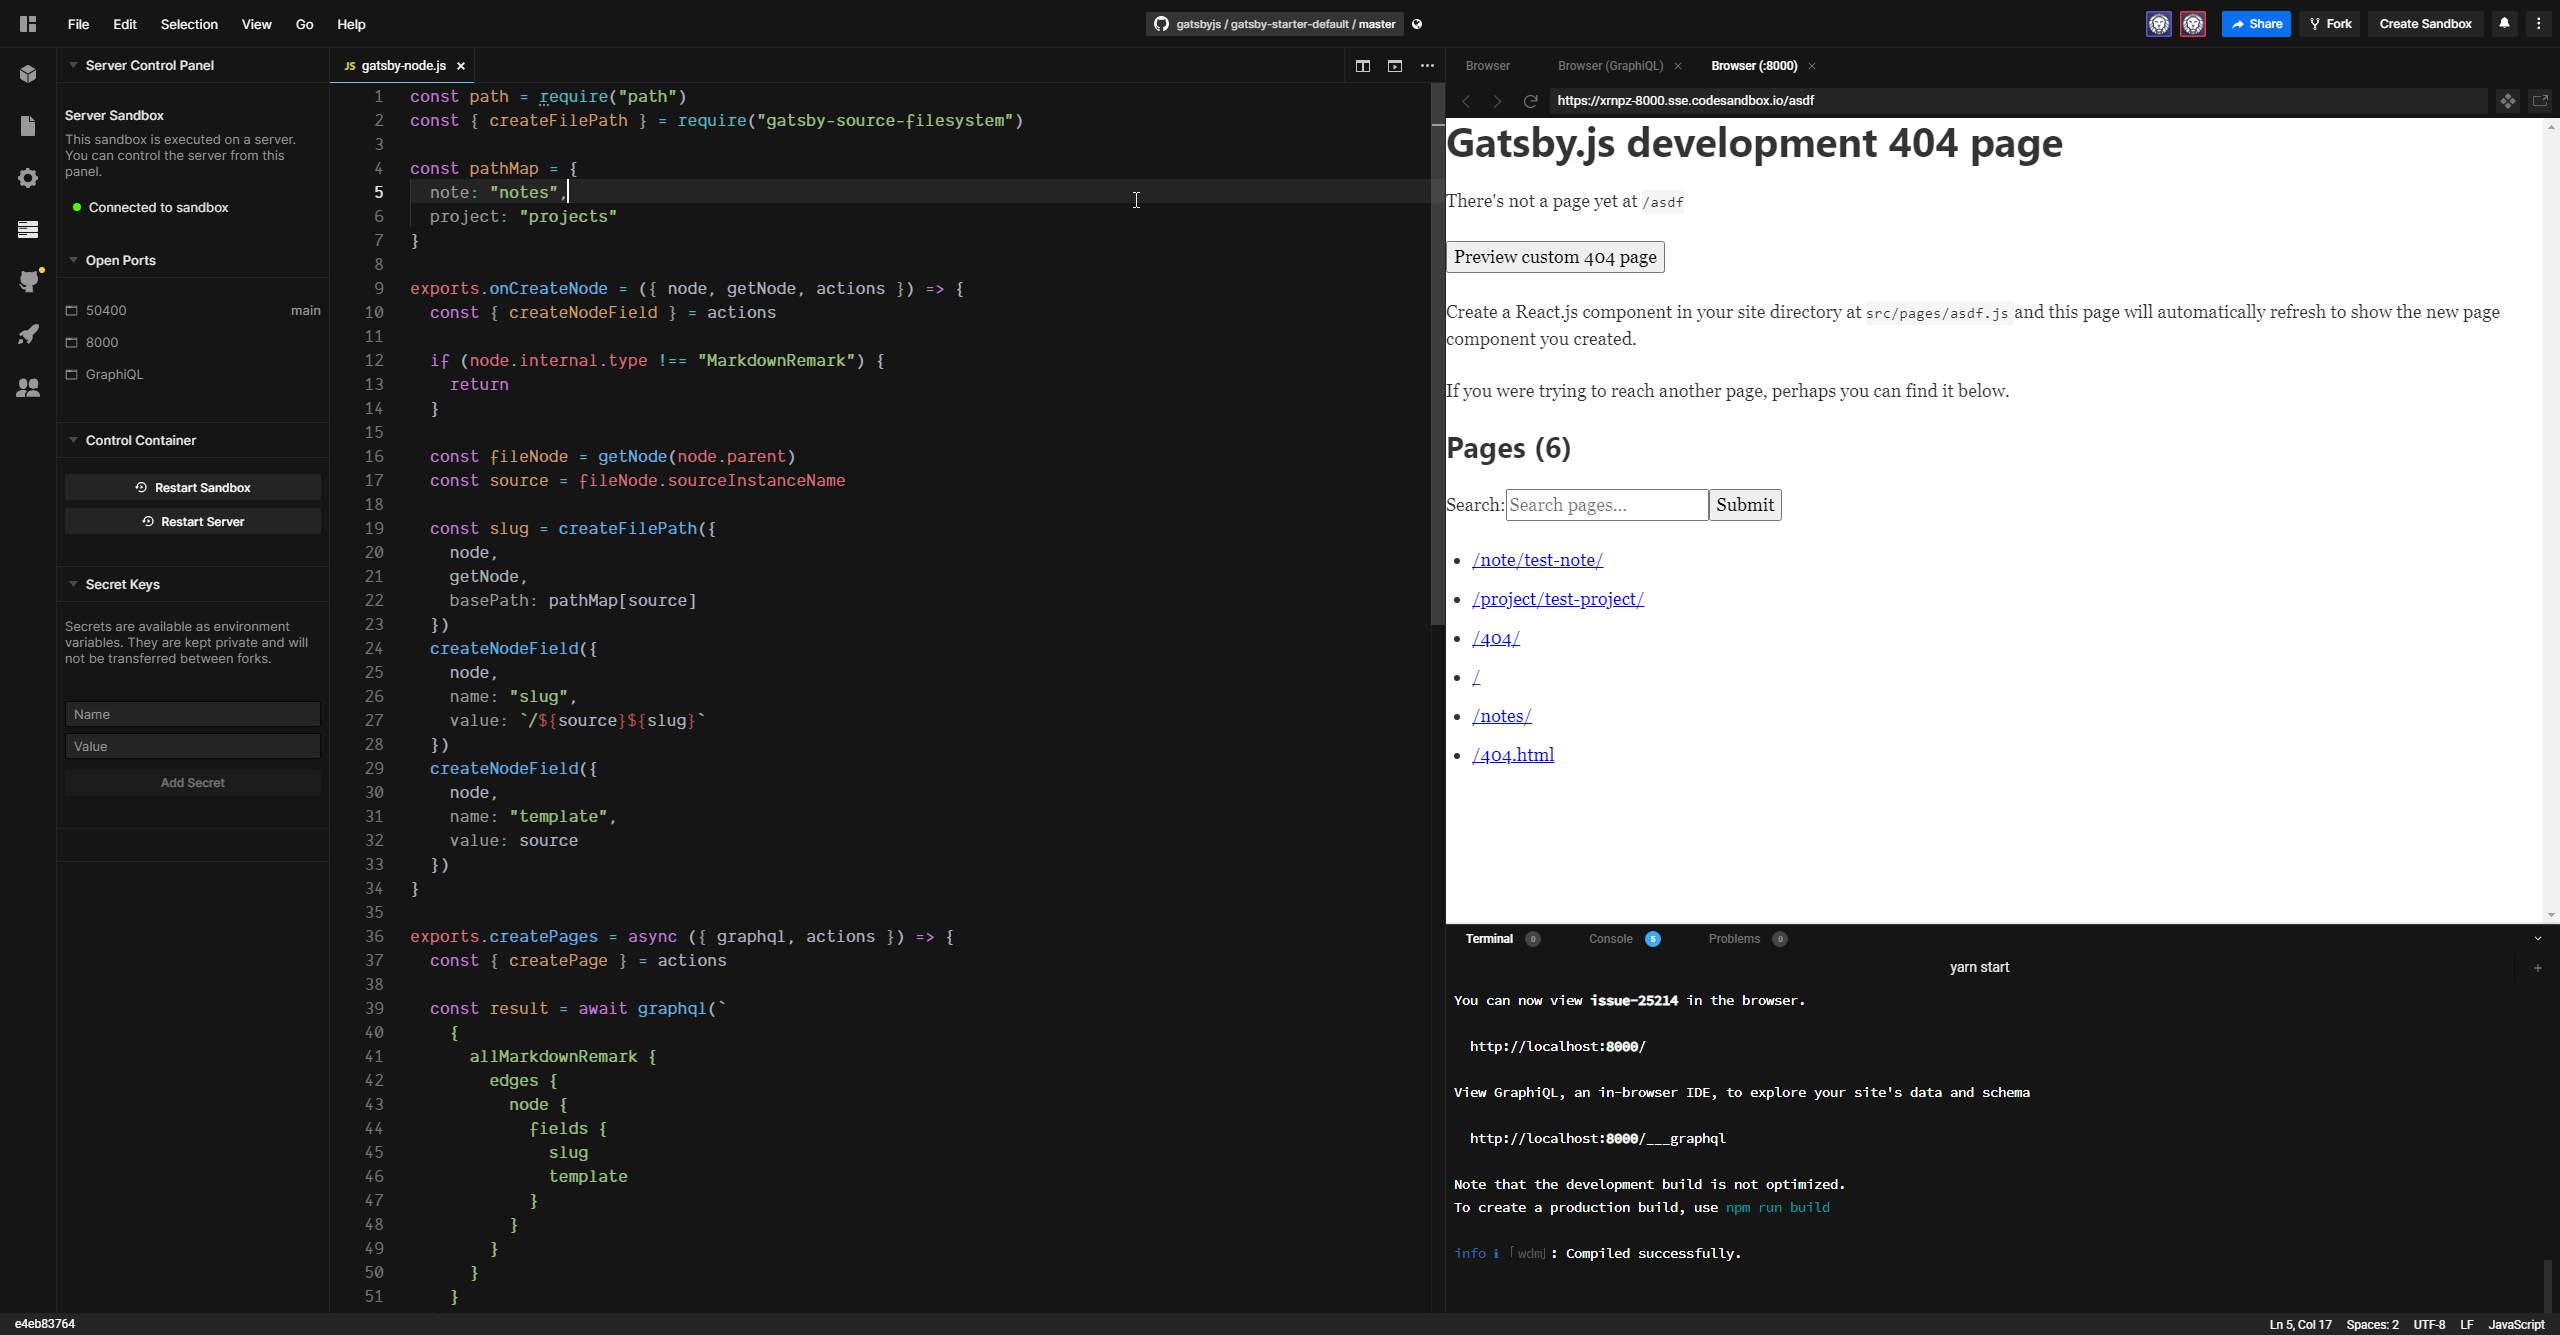Screen dimensions: 2560x1335
Task: Refresh the preview browser page
Action: 1530,100
